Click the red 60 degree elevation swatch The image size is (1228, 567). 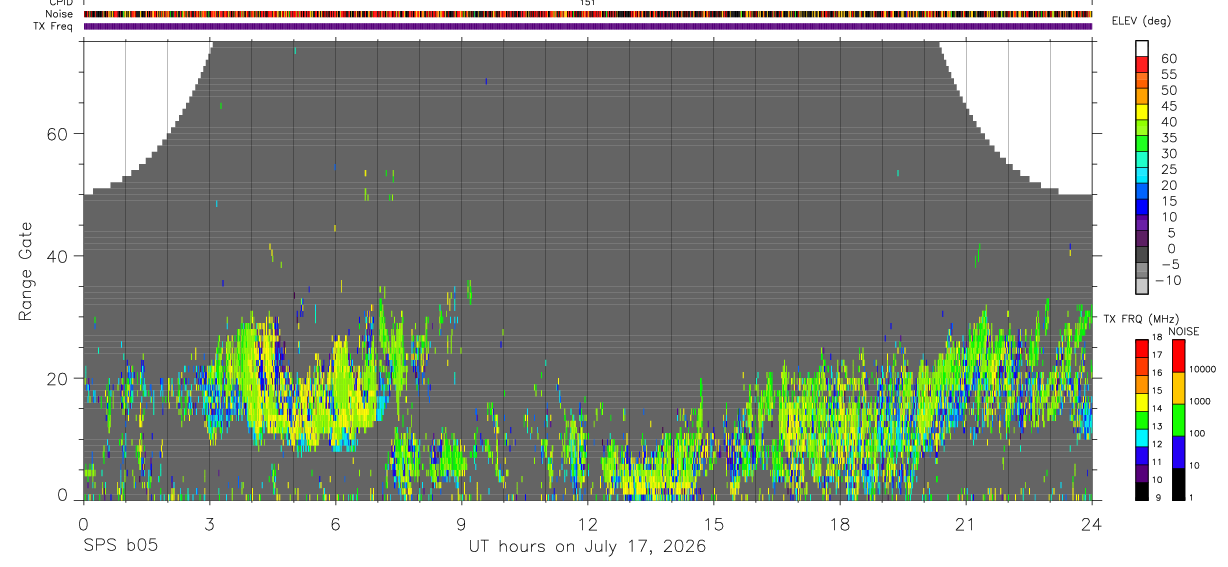pos(1142,64)
